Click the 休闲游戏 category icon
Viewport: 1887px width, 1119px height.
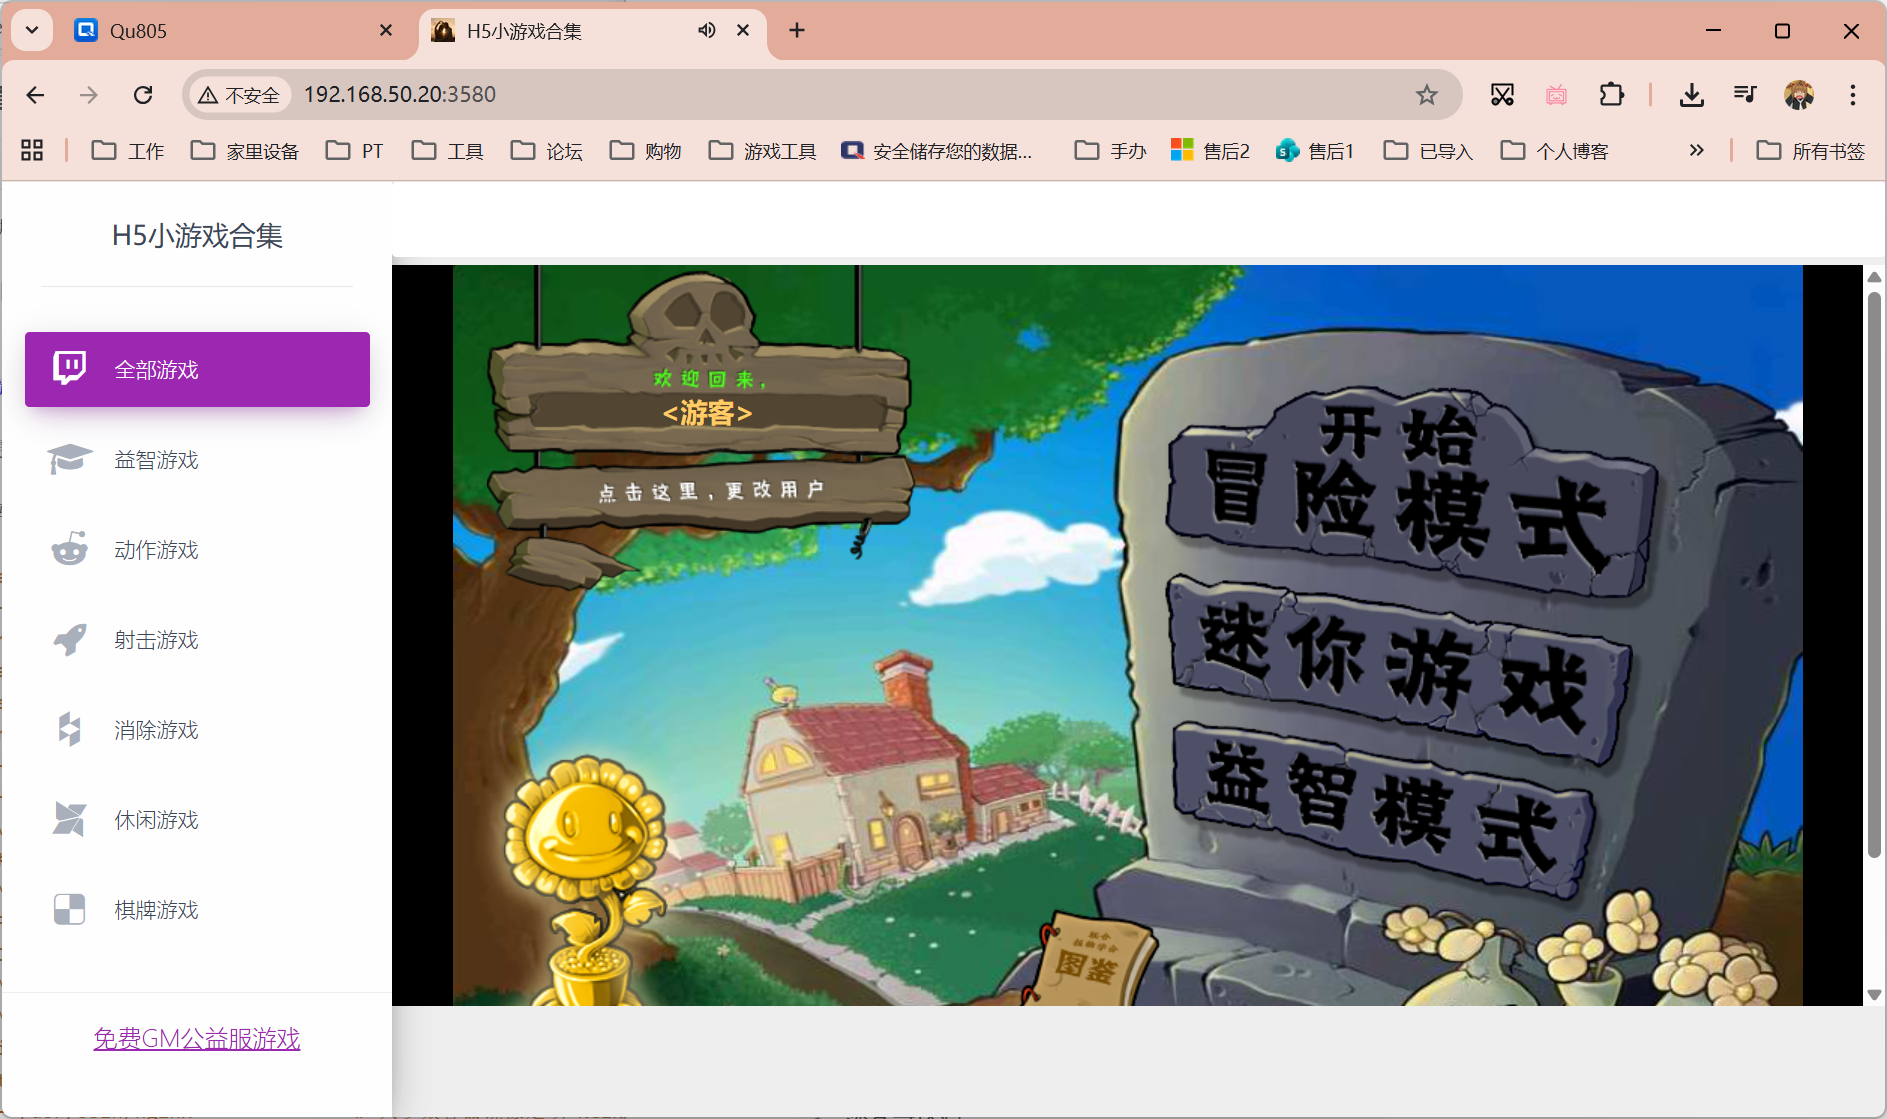[x=69, y=819]
